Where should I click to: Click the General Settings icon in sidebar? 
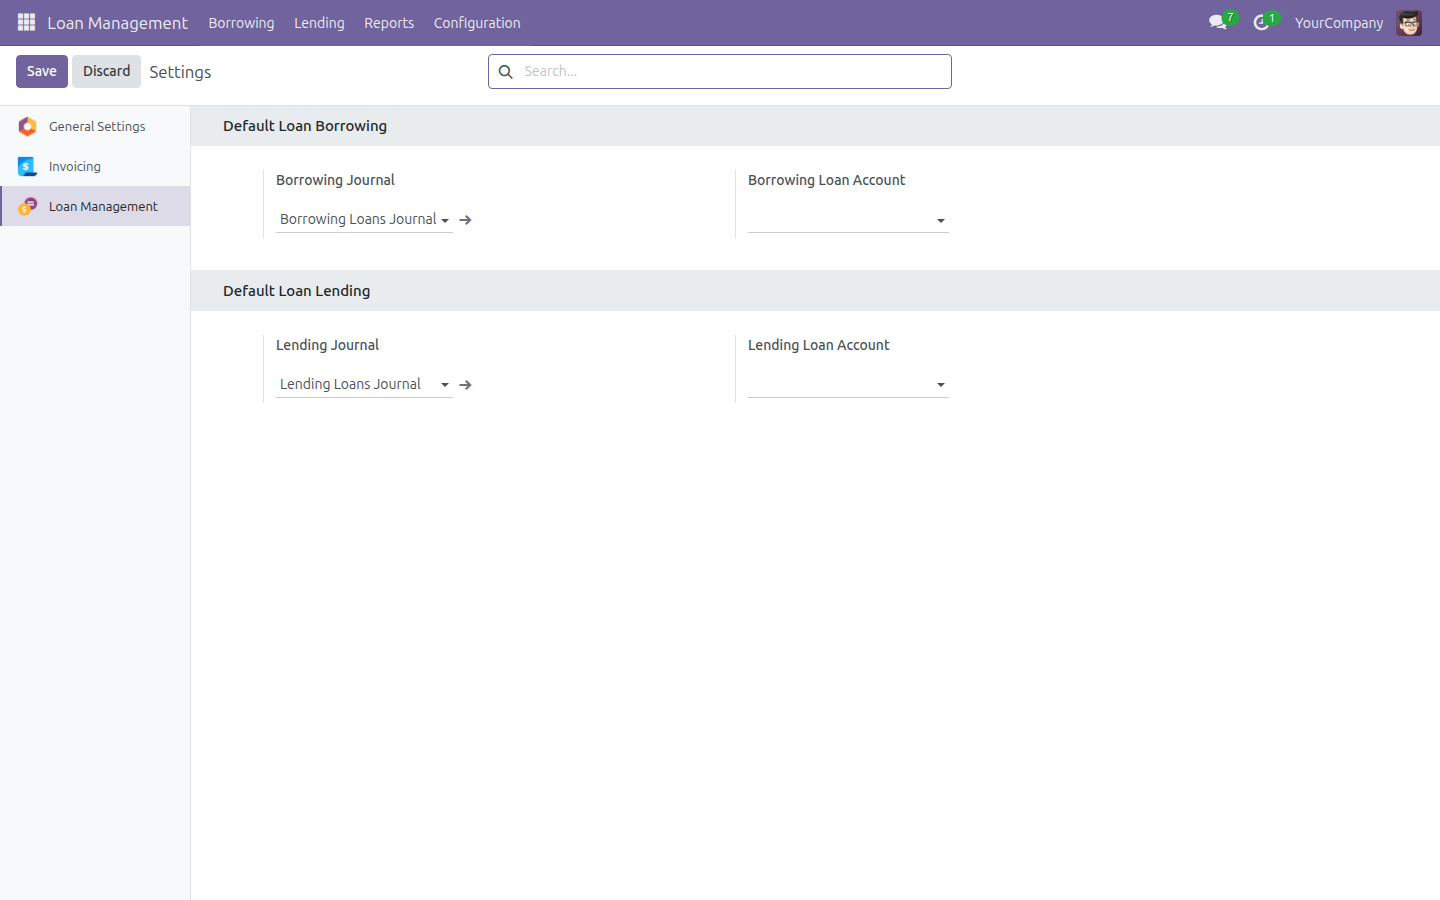coord(28,126)
